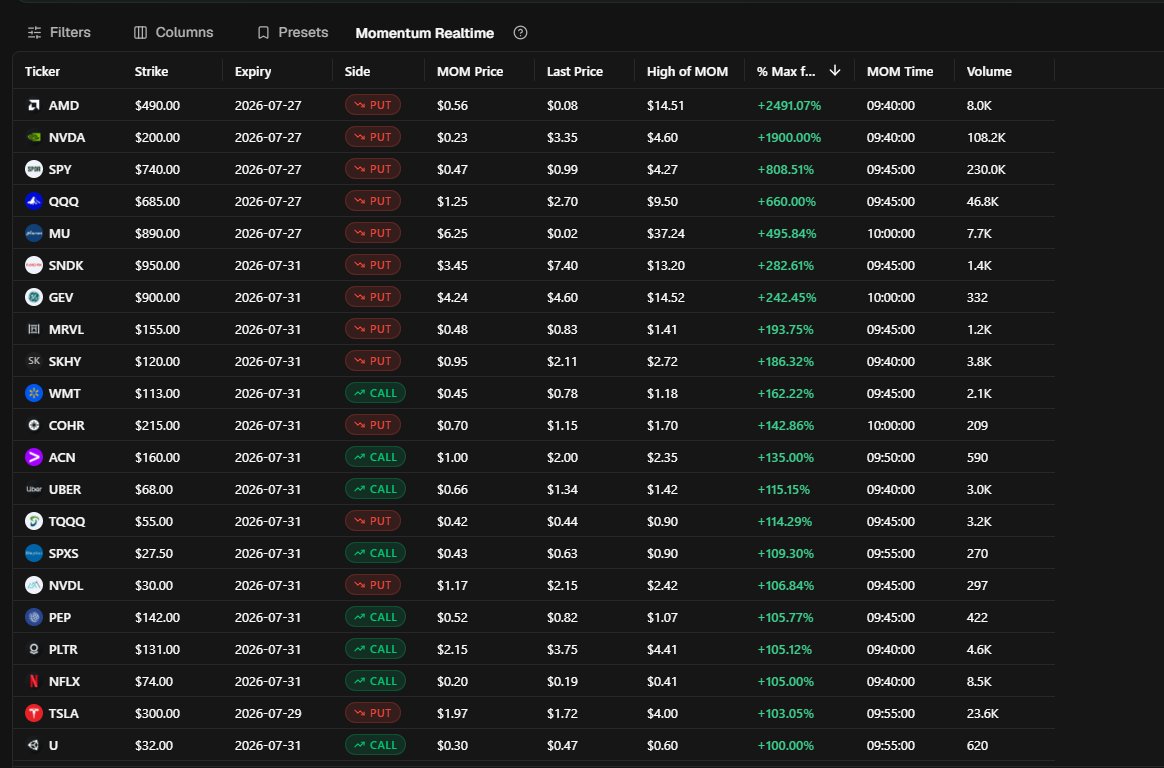Select the +1900.00% value in NVDA row

[x=788, y=137]
